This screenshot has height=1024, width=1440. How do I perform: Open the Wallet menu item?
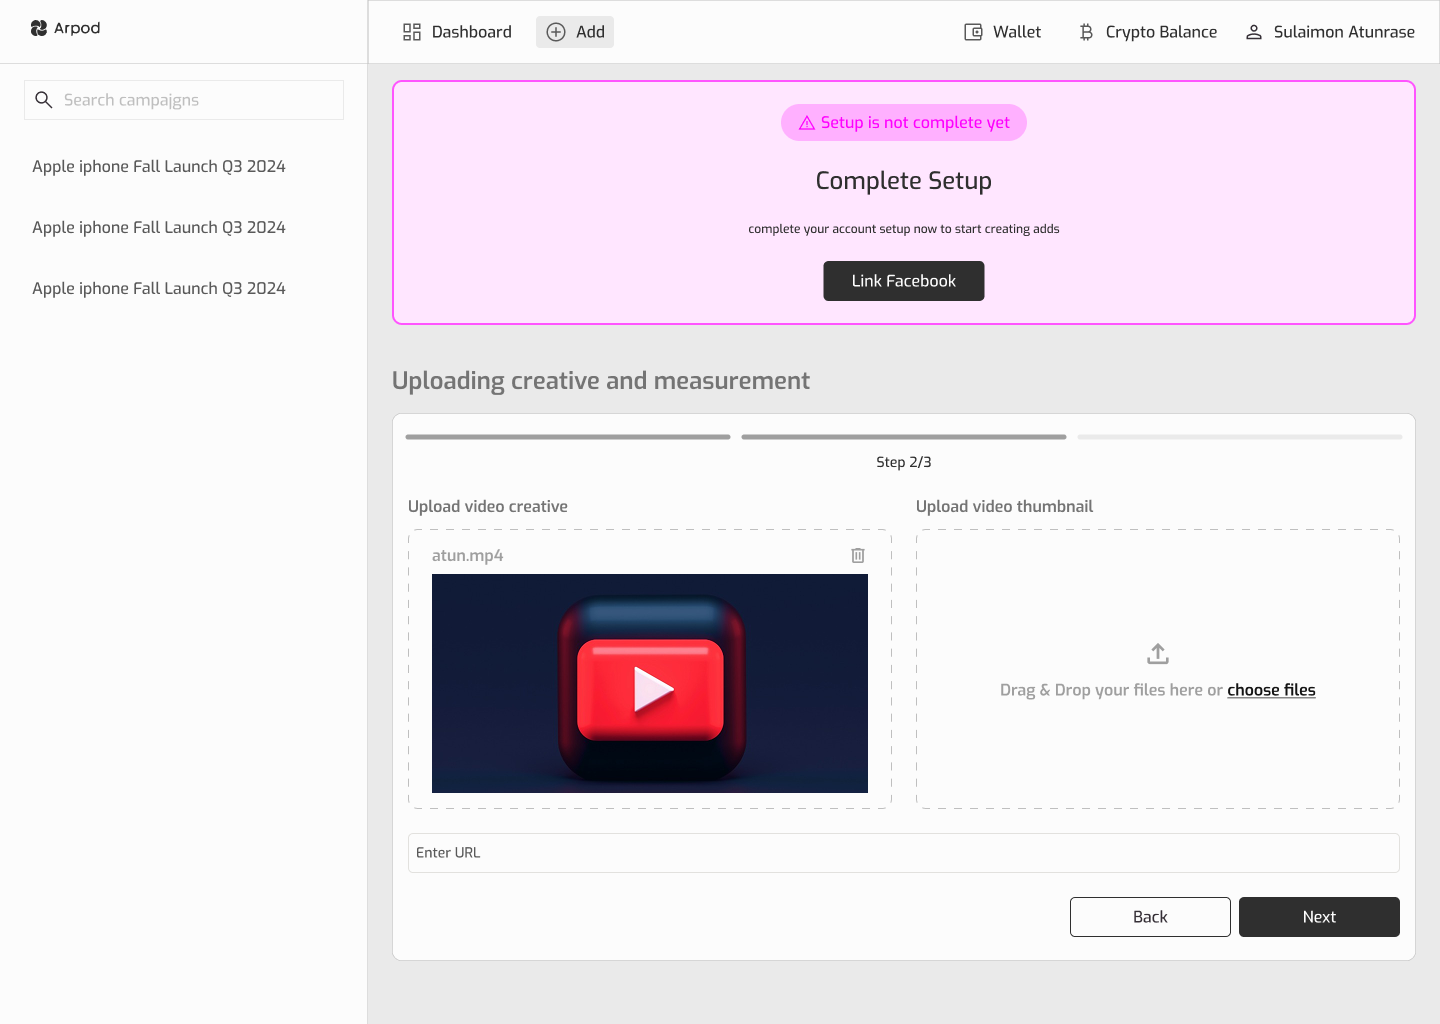(x=1003, y=32)
